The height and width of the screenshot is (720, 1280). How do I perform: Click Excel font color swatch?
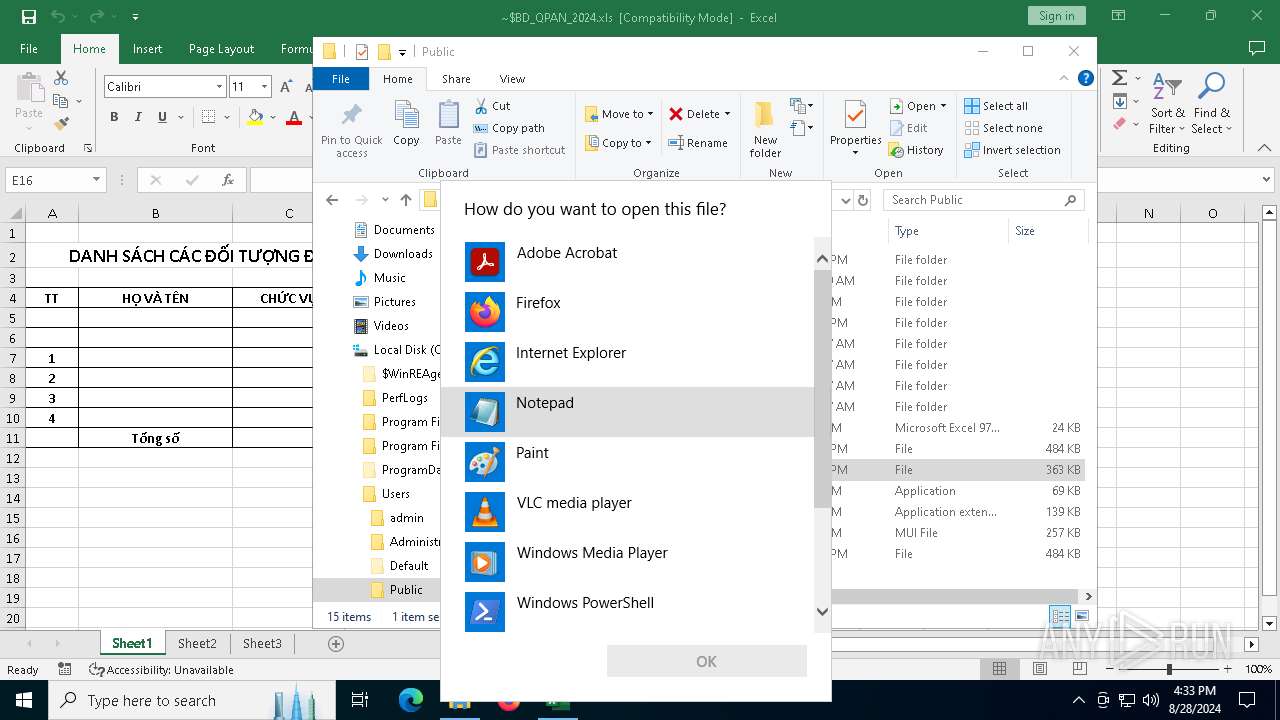[x=294, y=117]
